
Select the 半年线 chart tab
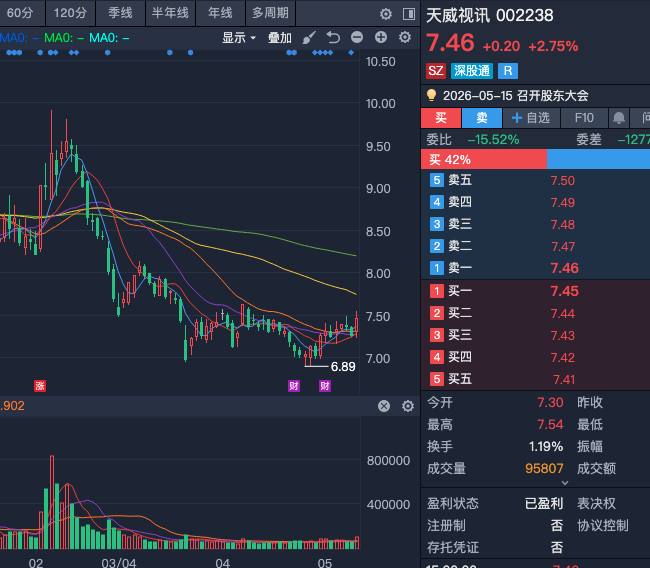tap(170, 13)
